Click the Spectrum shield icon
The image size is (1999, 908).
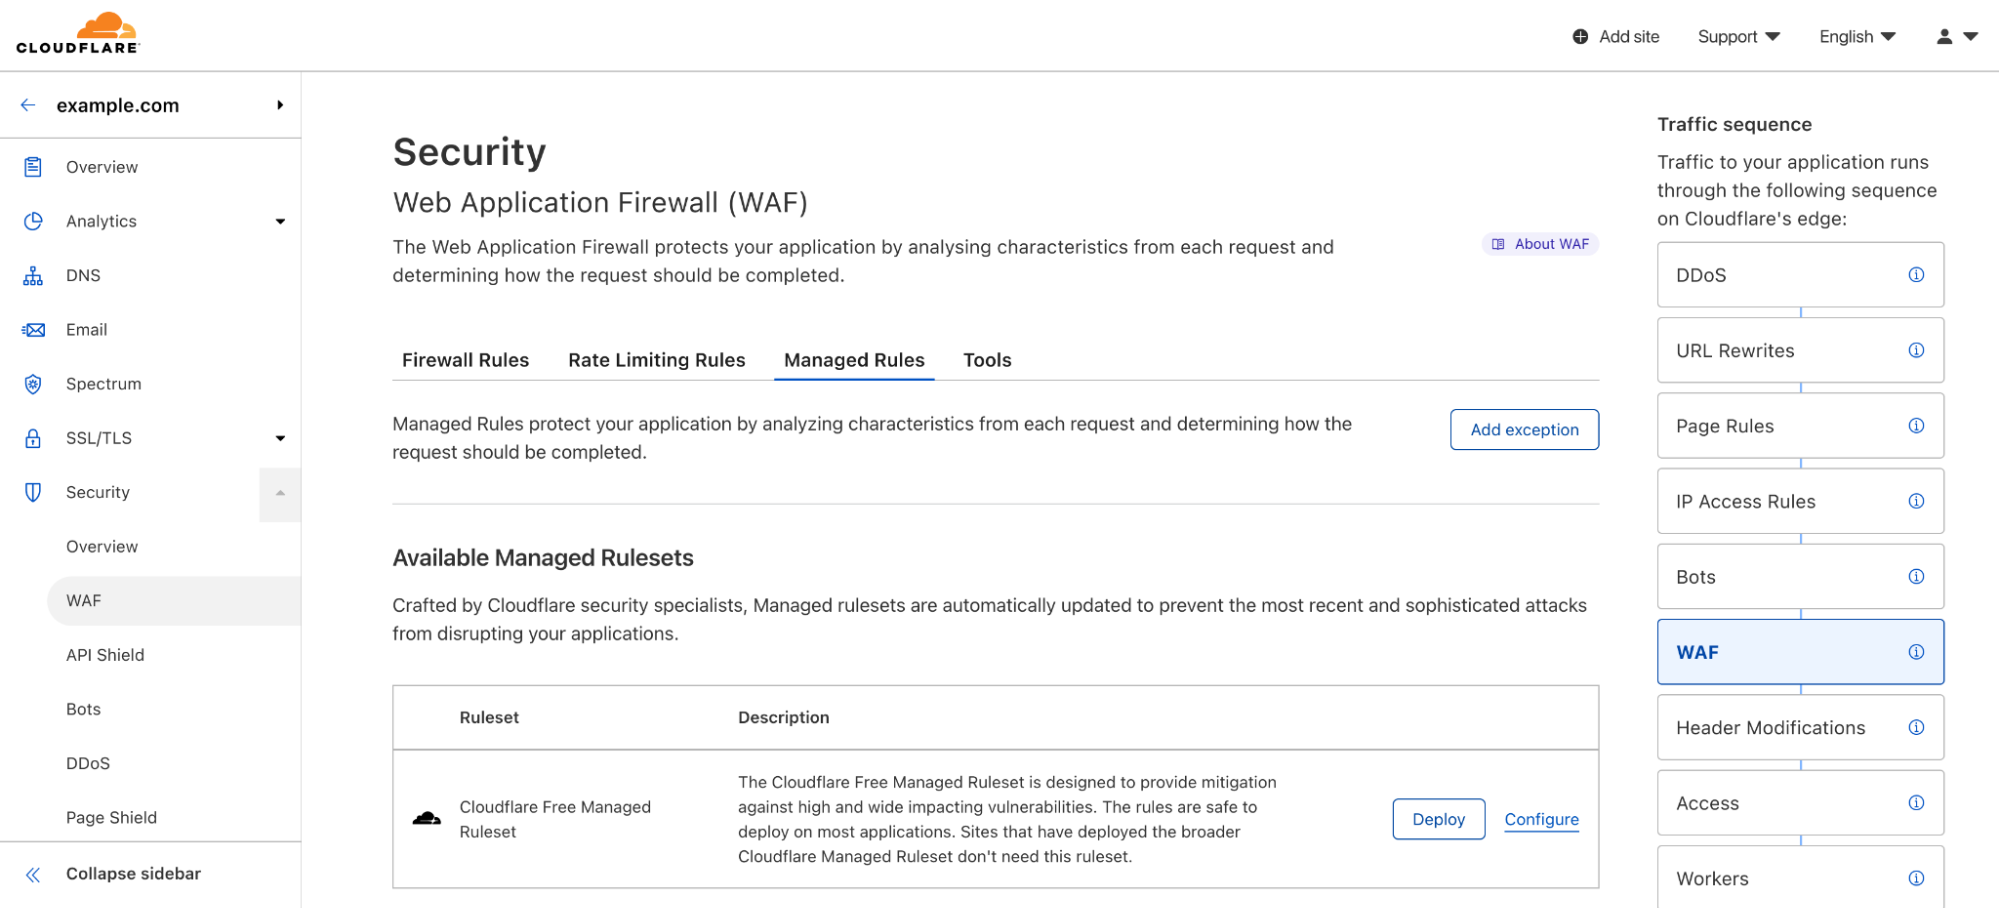[x=33, y=384]
